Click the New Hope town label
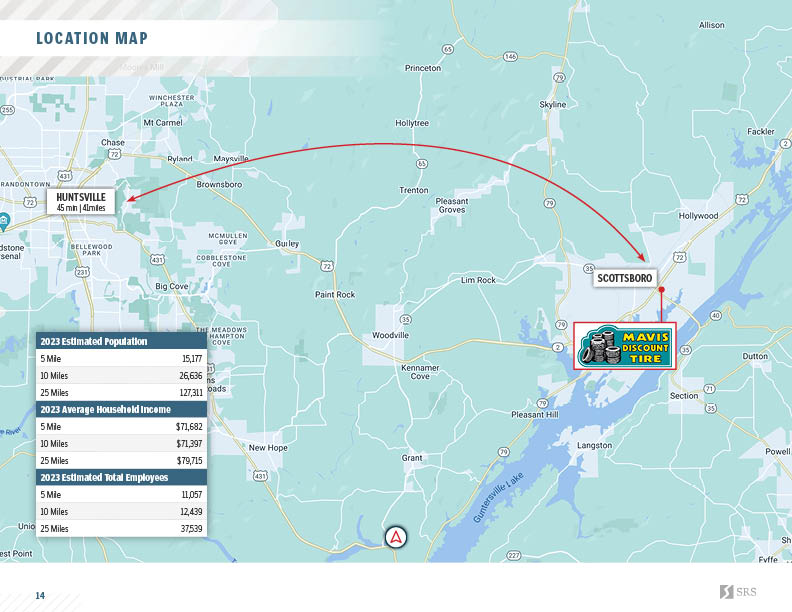The image size is (792, 612). pyautogui.click(x=268, y=448)
